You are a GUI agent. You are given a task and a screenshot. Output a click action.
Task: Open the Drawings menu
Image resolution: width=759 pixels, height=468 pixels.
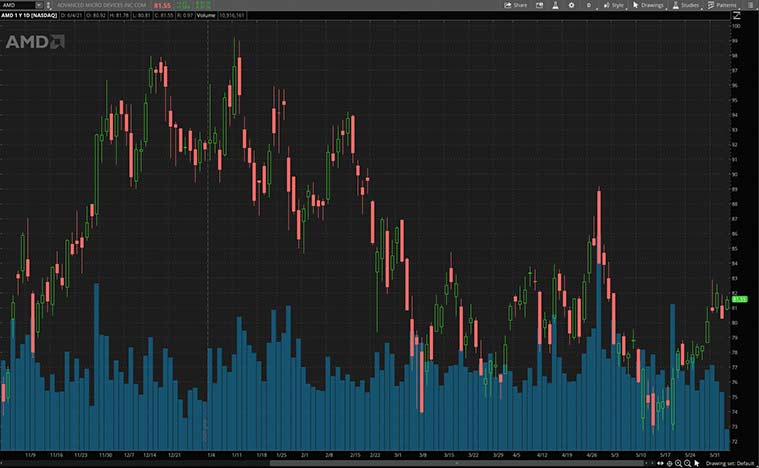pyautogui.click(x=648, y=5)
